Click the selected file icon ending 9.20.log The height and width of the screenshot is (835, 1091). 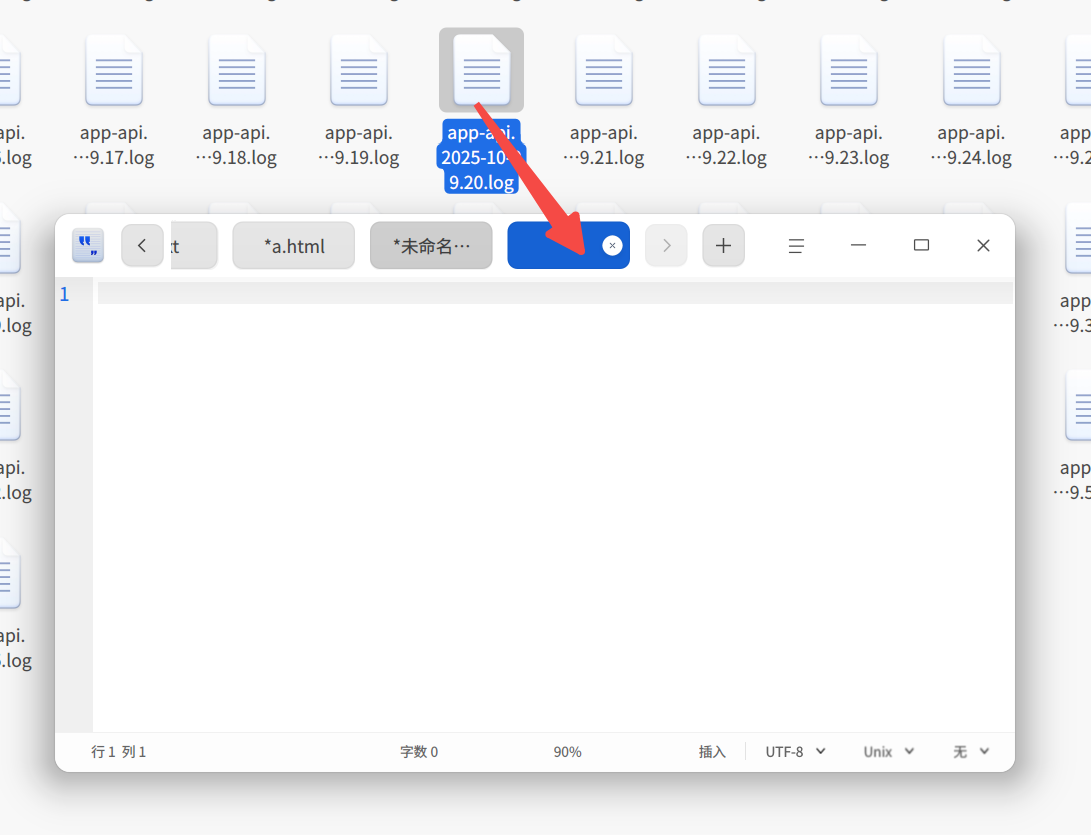coord(481,71)
